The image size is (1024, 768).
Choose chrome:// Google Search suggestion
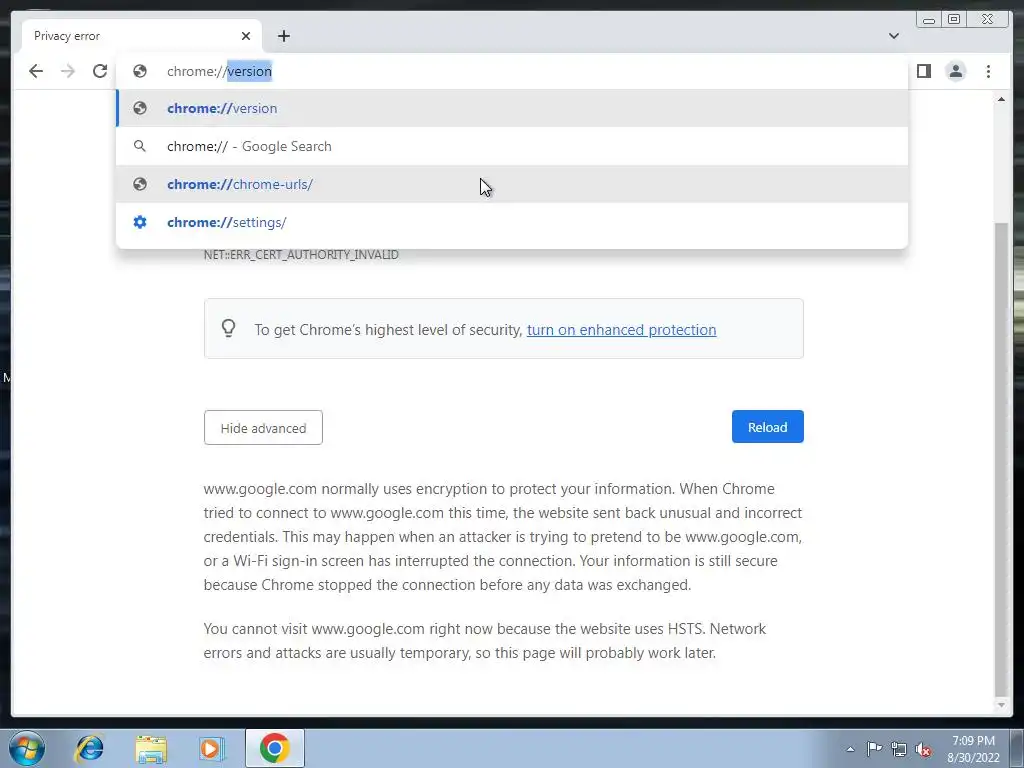pos(512,146)
